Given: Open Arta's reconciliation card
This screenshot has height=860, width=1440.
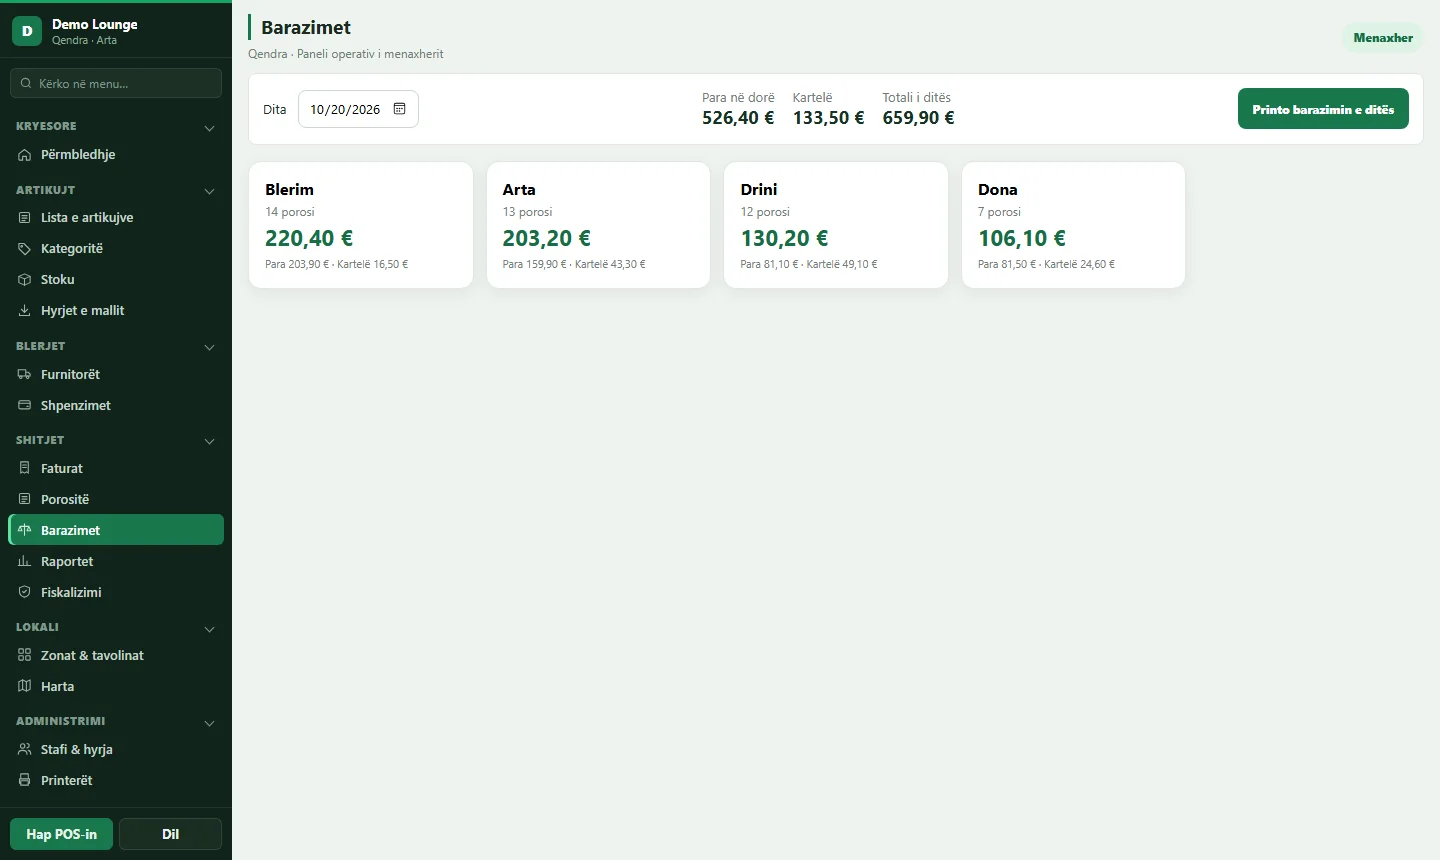Looking at the screenshot, I should click(598, 225).
